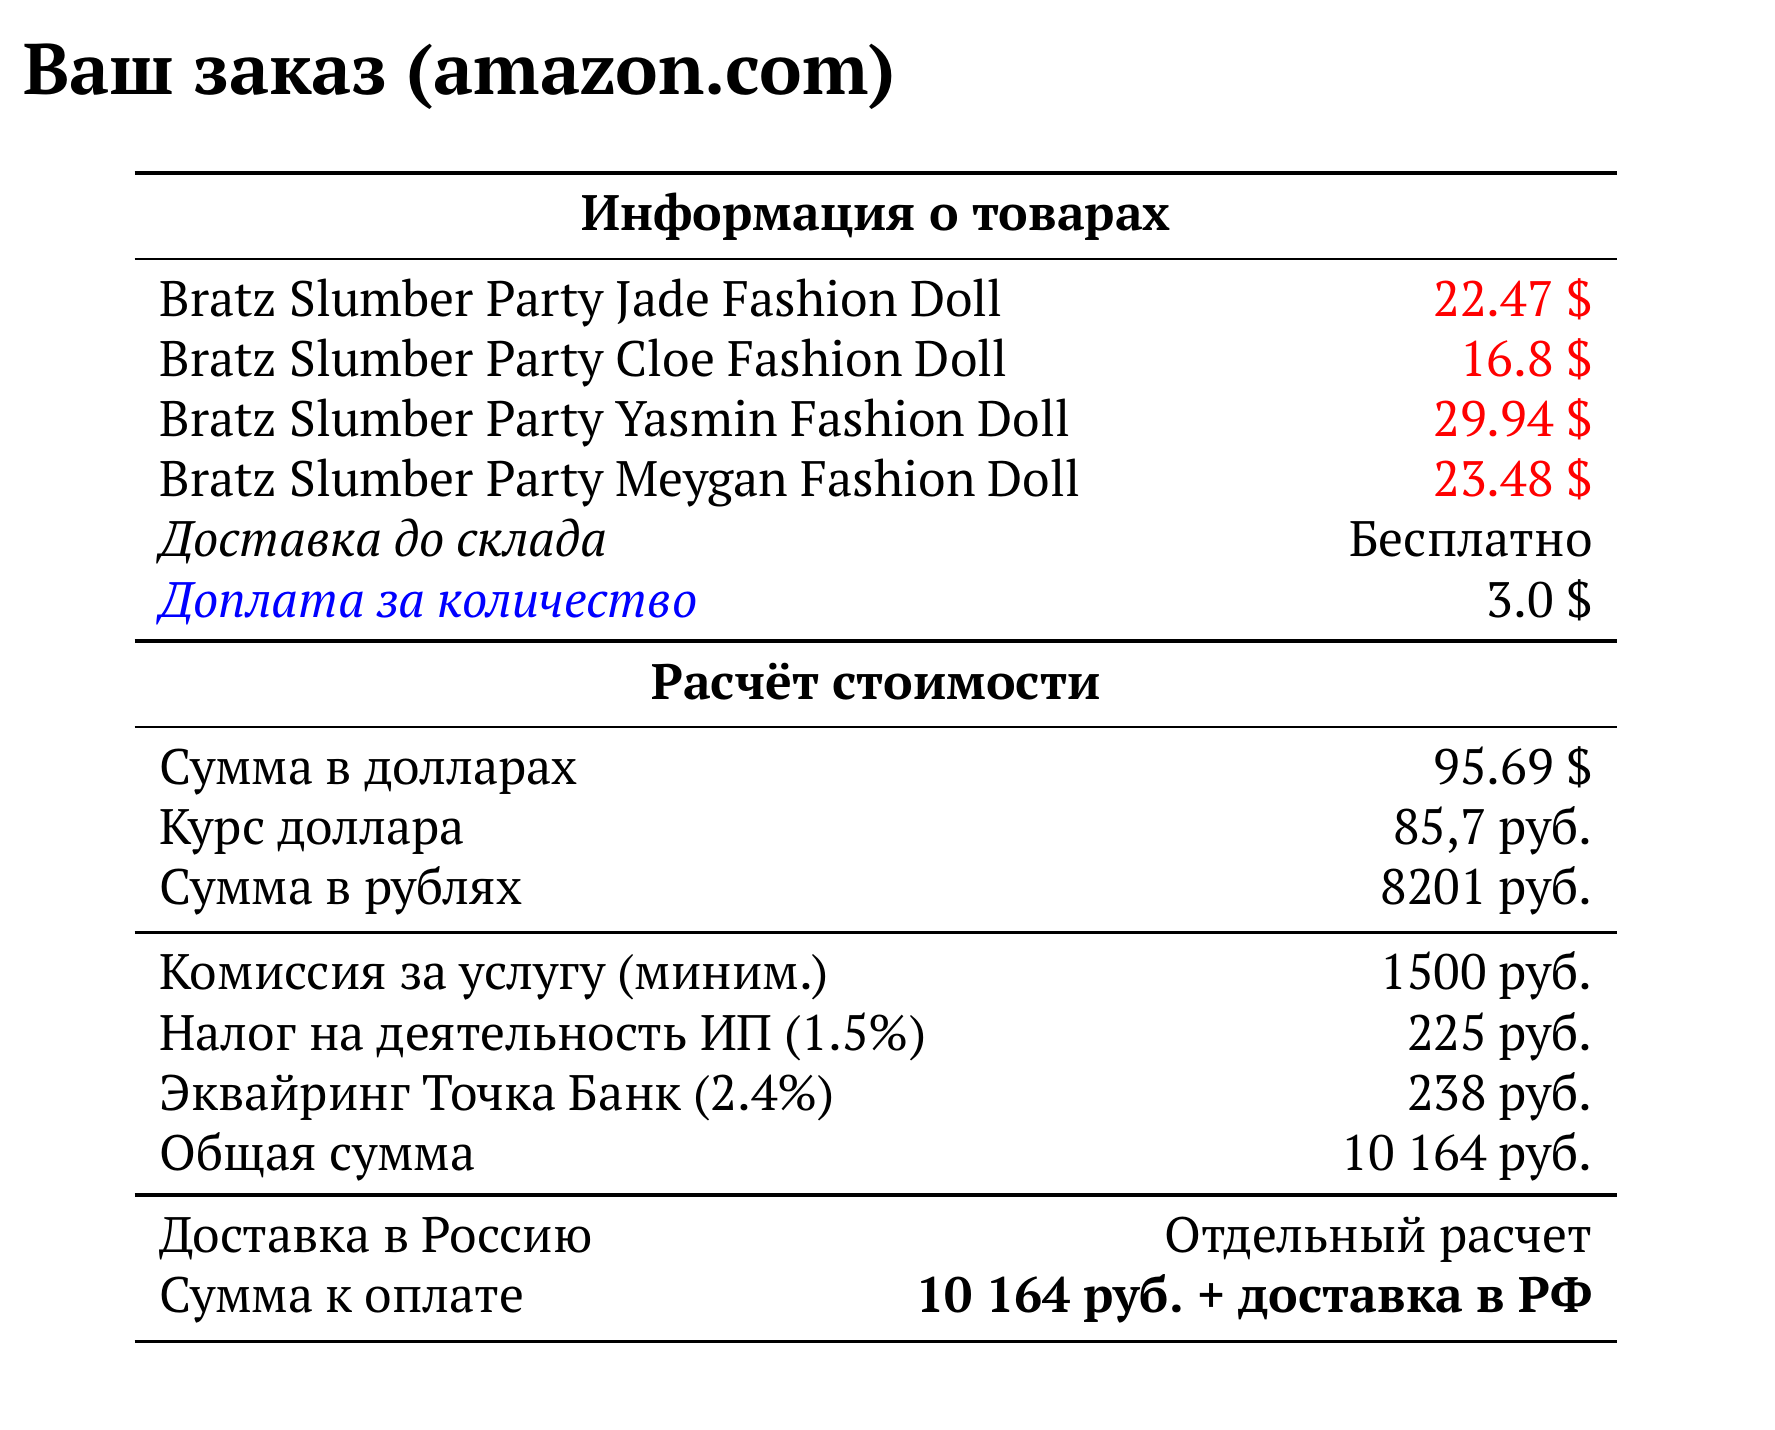Screen dimensions: 1775x1430
Task: Click the bold '10 164 руб. + доставка в РФ' total
Action: 1254,1297
